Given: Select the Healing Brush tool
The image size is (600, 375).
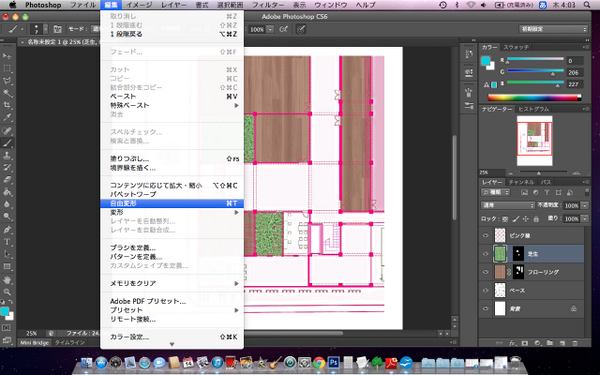Looking at the screenshot, I should click(7, 131).
